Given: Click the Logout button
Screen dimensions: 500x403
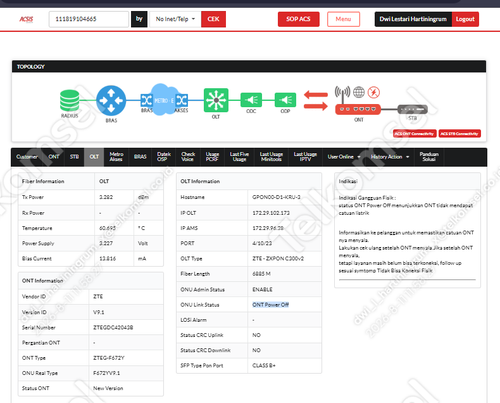Looking at the screenshot, I should [465, 19].
